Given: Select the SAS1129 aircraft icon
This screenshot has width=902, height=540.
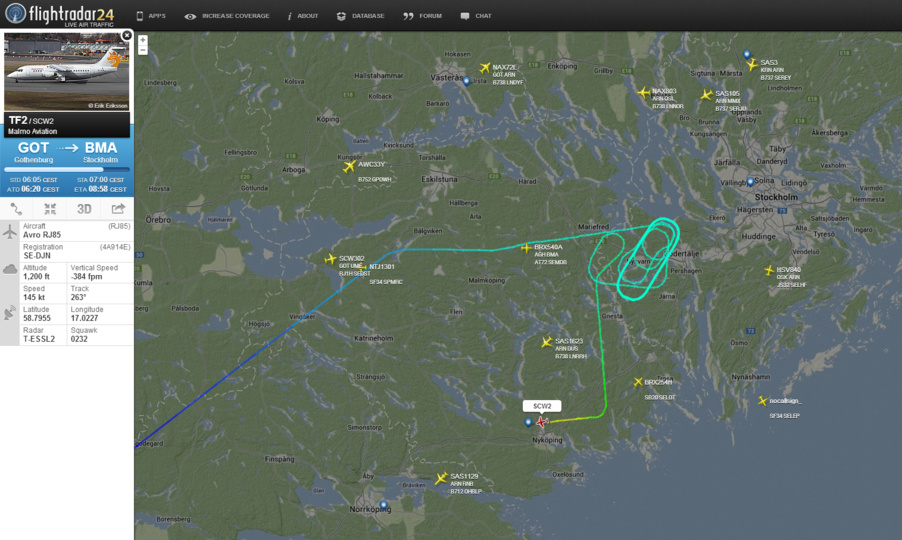Looking at the screenshot, I should click(x=441, y=478).
